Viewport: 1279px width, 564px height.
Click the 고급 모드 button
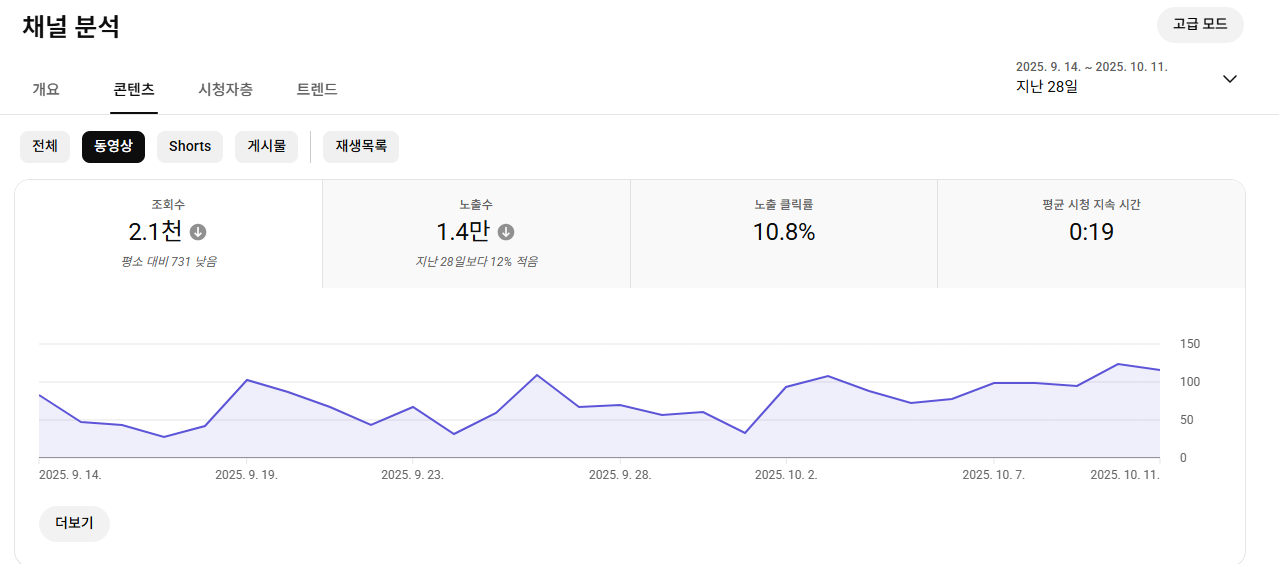[x=1200, y=25]
